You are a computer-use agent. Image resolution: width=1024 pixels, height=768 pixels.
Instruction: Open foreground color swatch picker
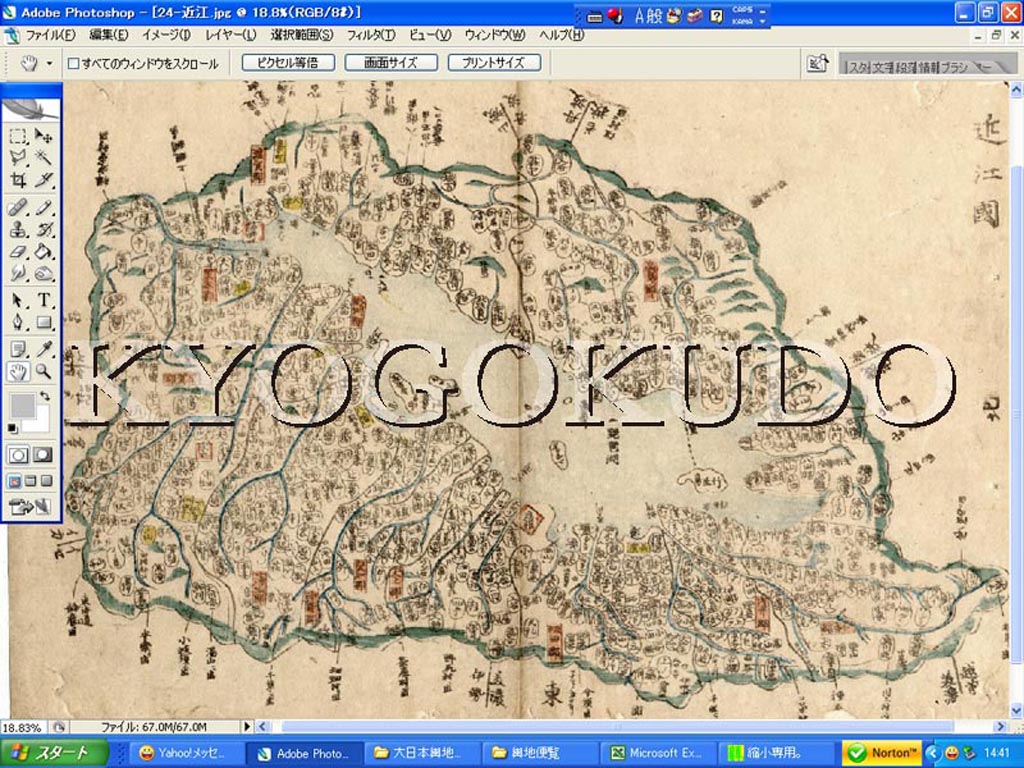[x=22, y=406]
